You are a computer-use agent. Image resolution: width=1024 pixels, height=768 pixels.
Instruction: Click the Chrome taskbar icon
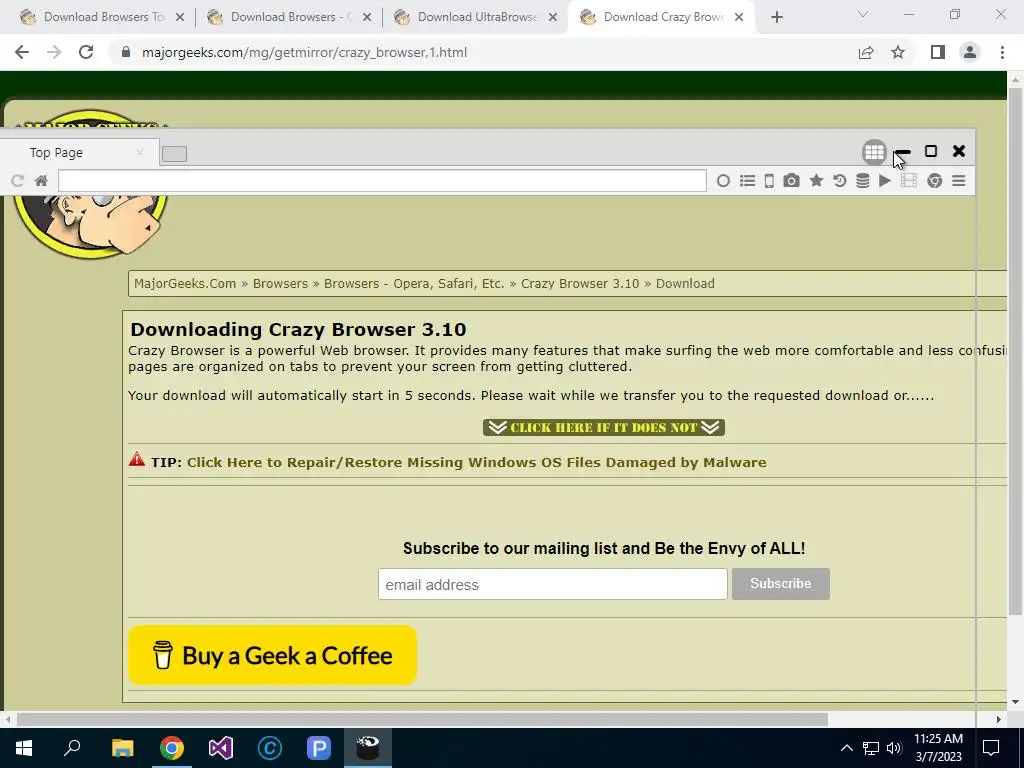pos(172,748)
